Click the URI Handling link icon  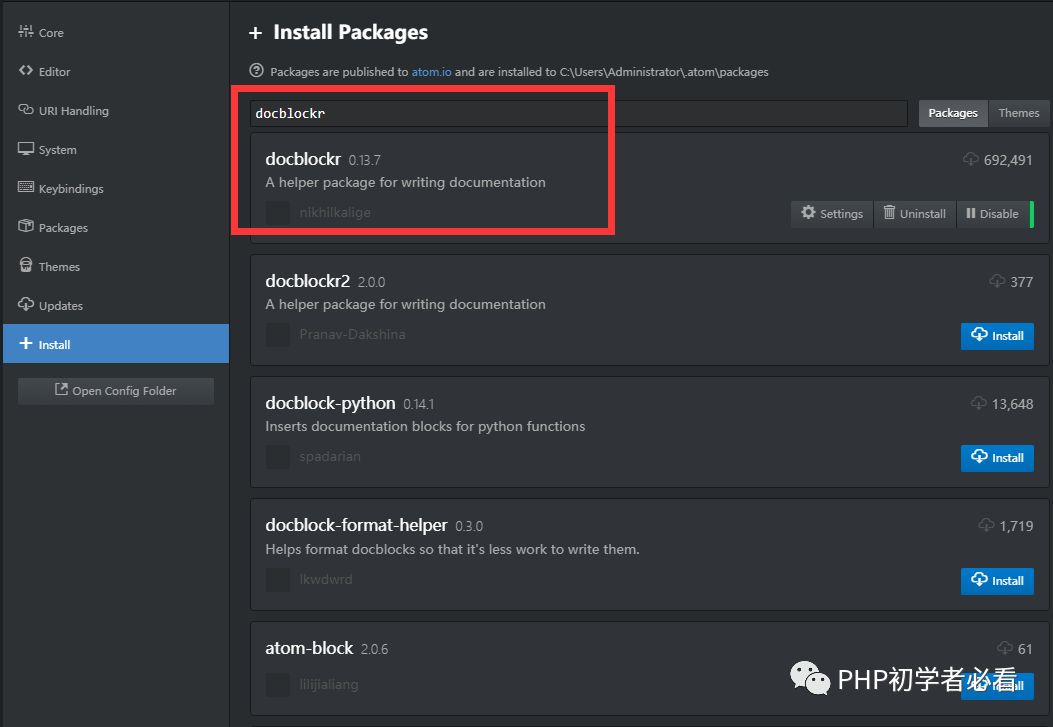pyautogui.click(x=26, y=110)
